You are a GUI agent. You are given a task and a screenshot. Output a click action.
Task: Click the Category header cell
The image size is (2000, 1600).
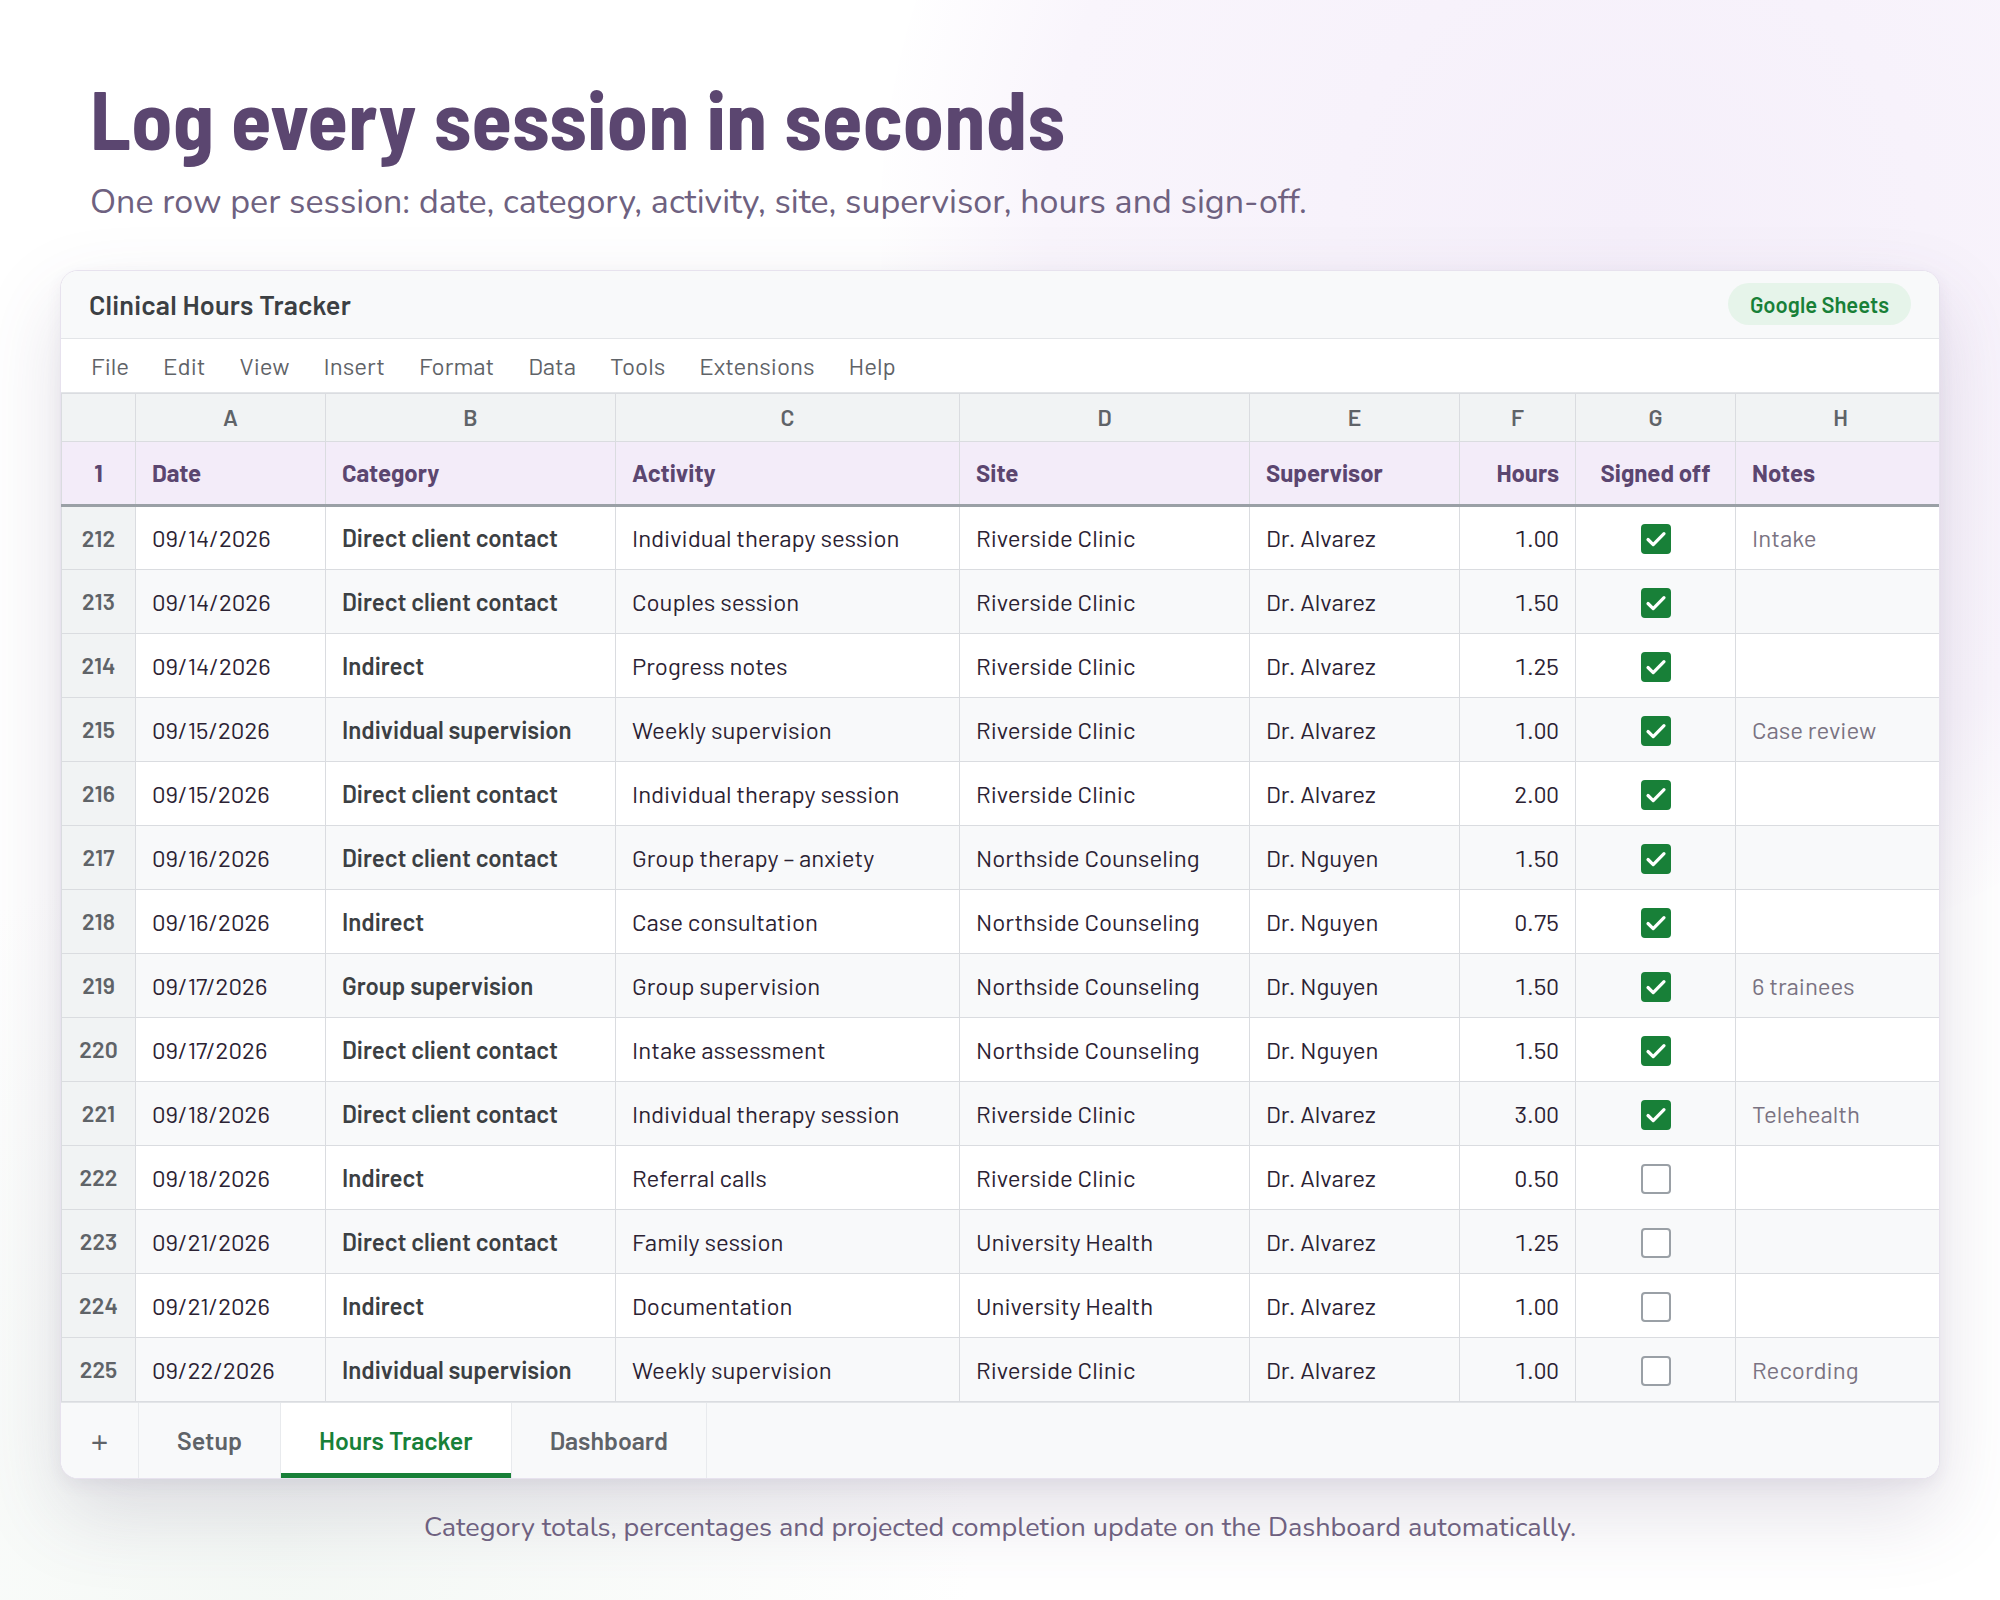pos(470,474)
